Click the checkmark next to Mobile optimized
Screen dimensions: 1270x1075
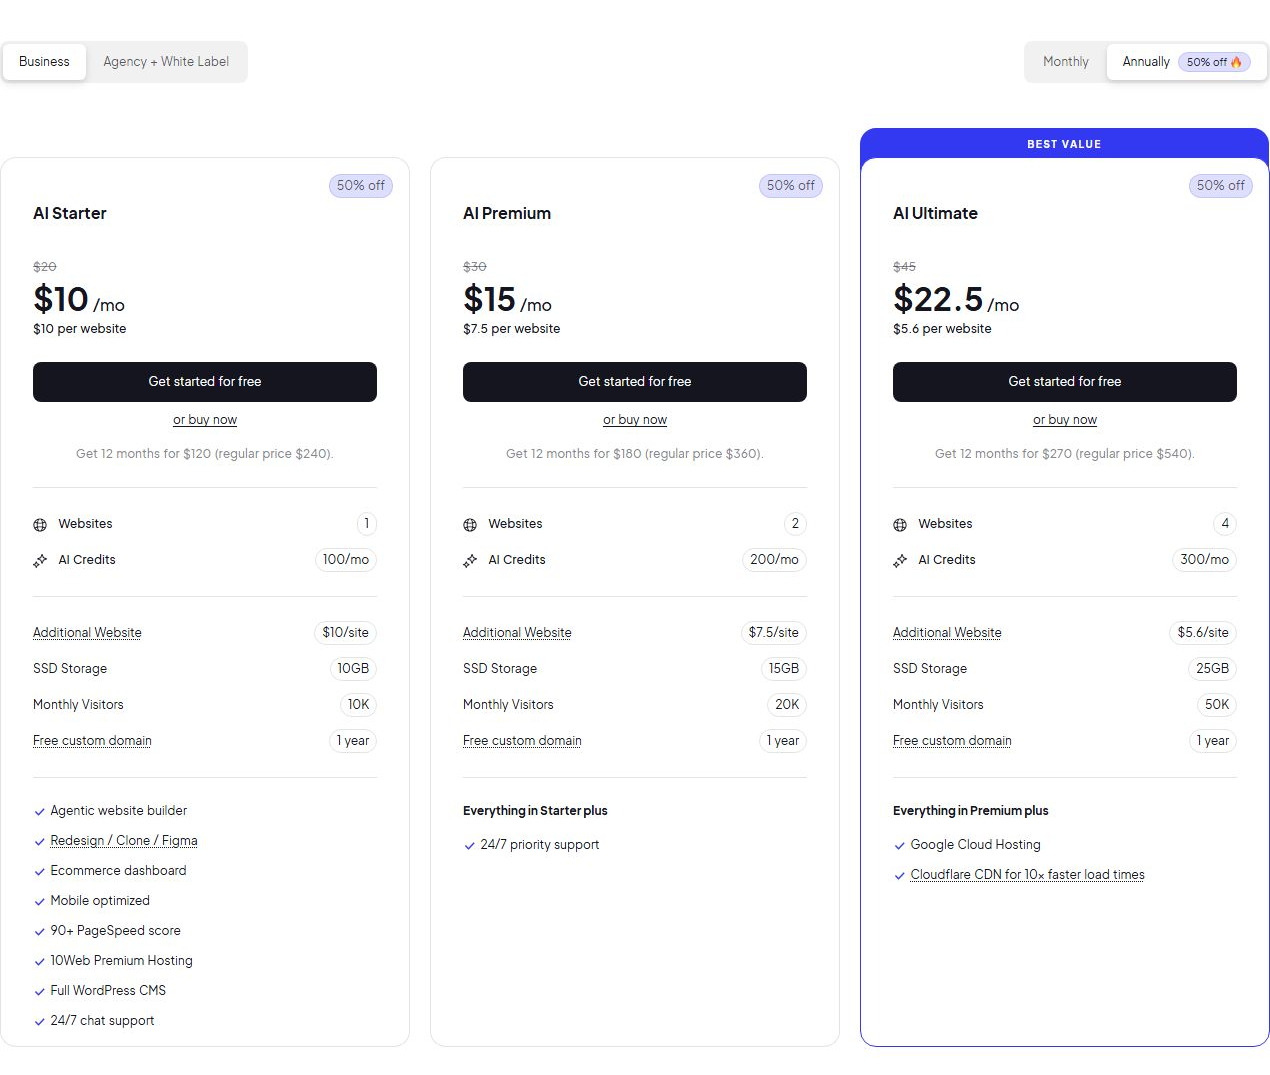click(39, 902)
